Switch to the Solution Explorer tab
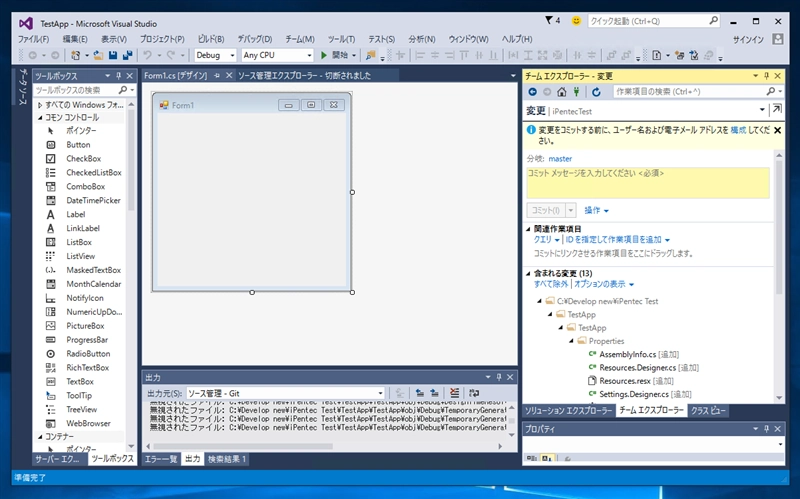The height and width of the screenshot is (499, 800). tap(568, 411)
